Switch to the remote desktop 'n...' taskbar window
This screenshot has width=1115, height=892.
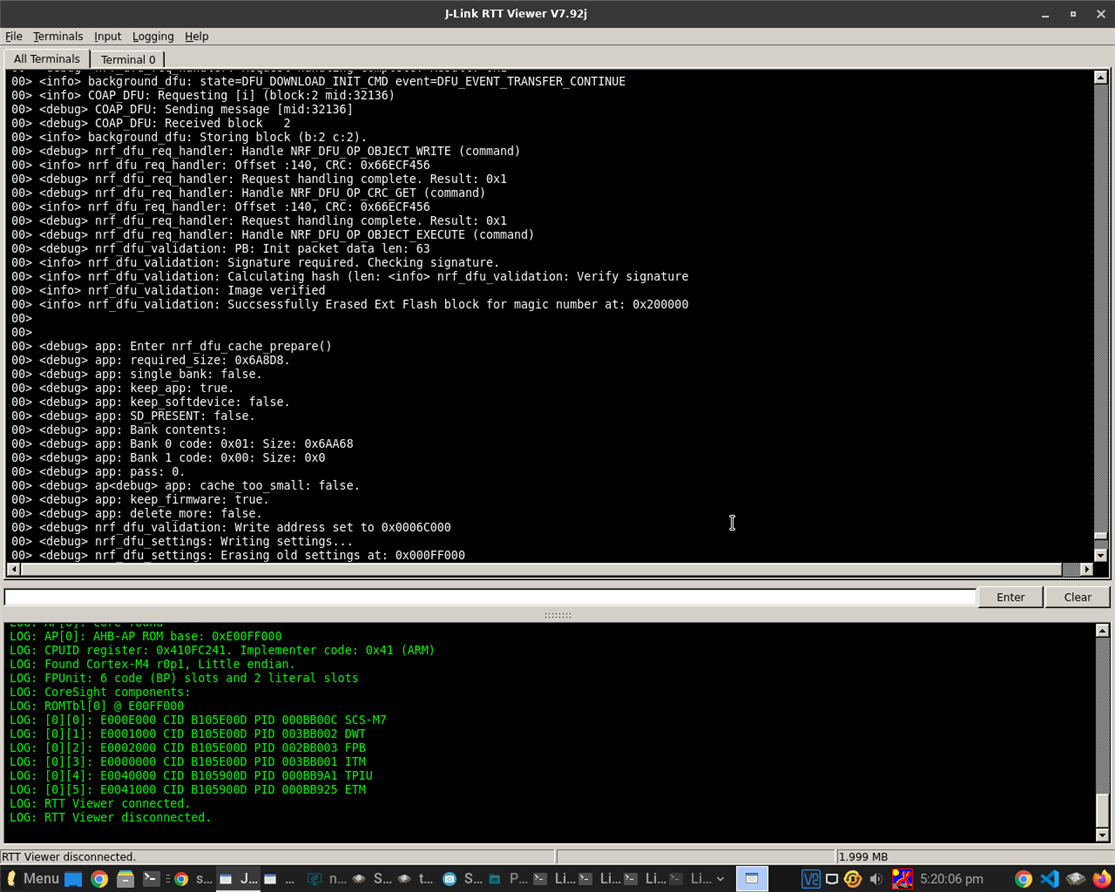[x=327, y=879]
